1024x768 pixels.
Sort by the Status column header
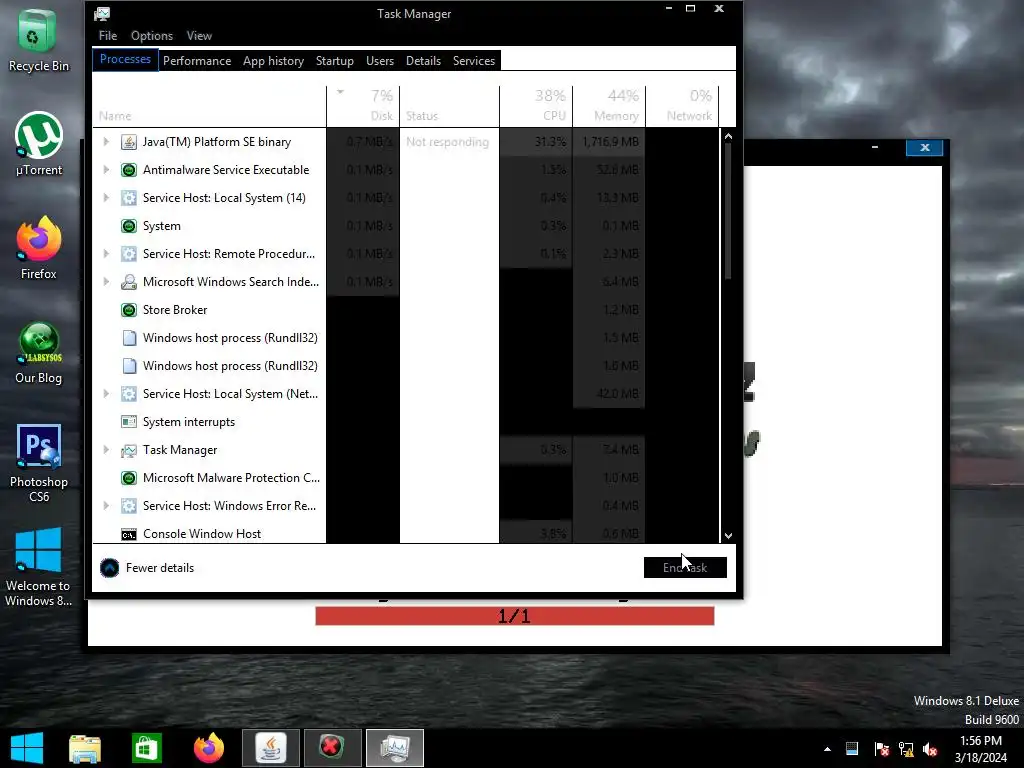coord(449,106)
